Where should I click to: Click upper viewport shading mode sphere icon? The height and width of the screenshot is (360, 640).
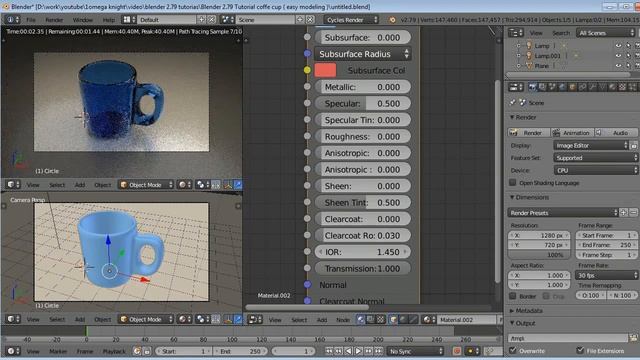tap(184, 185)
